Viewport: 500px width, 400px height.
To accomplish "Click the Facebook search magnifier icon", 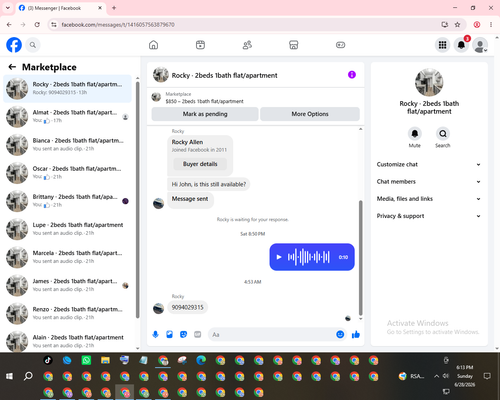I will click(x=33, y=45).
